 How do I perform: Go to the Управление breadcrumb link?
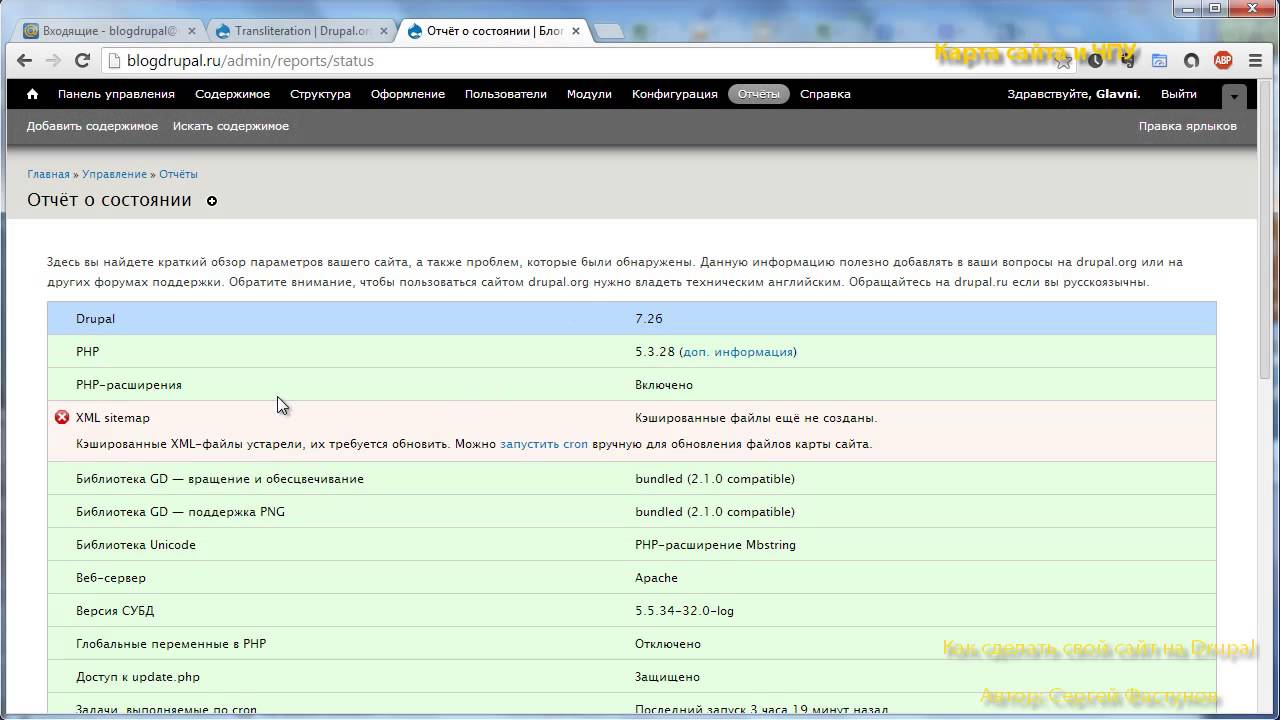[114, 174]
